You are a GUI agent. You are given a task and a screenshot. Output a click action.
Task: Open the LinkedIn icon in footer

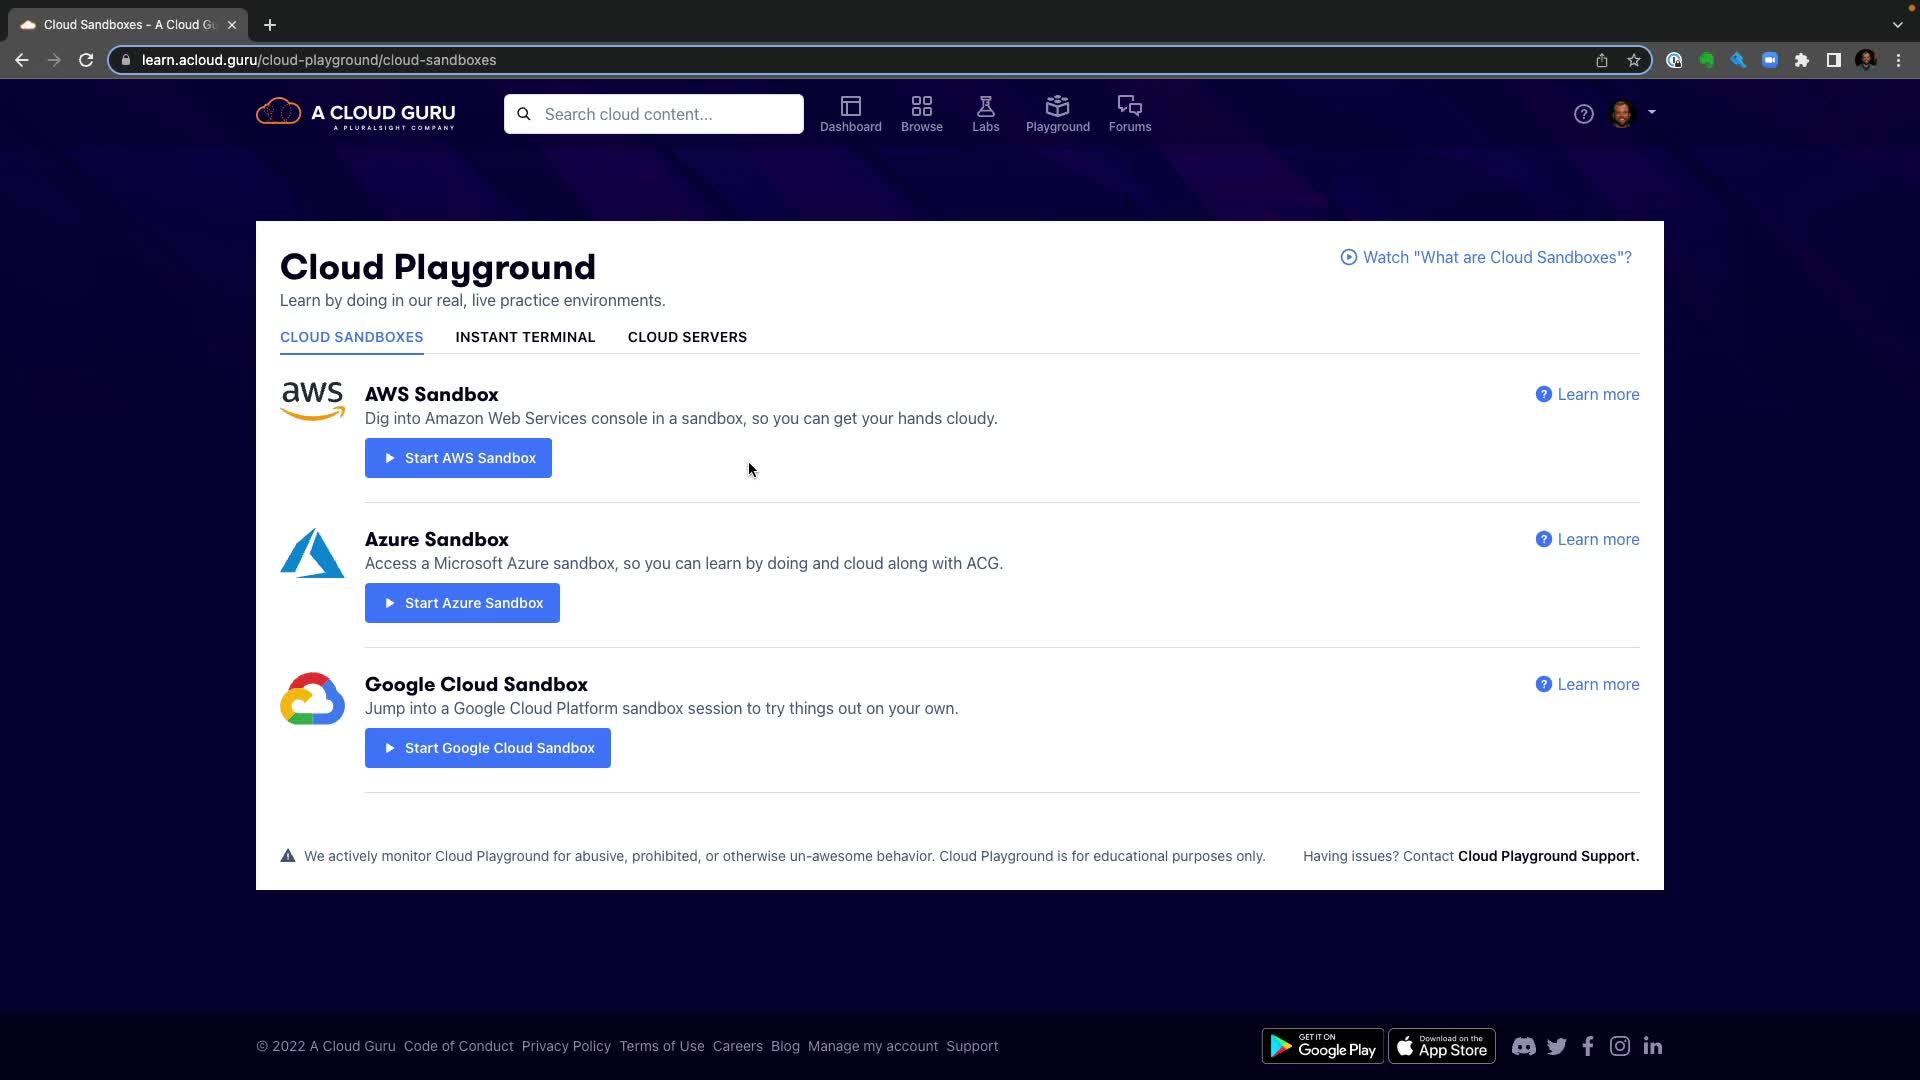coord(1652,1046)
